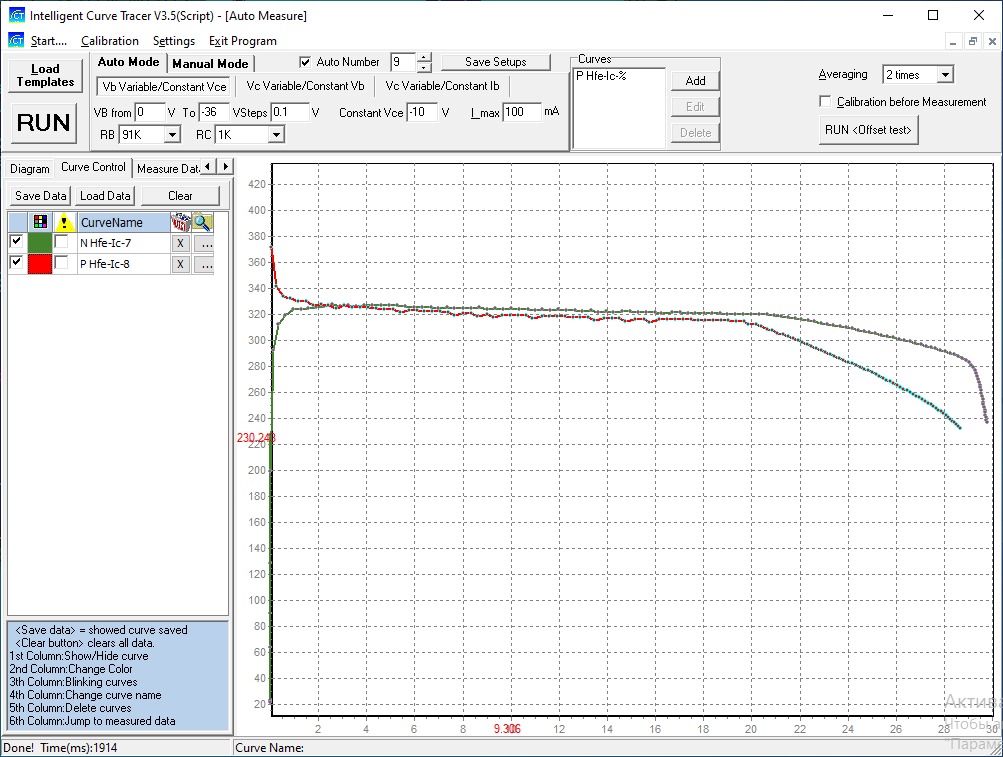Click the magnifier measured data header icon
This screenshot has height=757, width=1003.
tap(202, 222)
